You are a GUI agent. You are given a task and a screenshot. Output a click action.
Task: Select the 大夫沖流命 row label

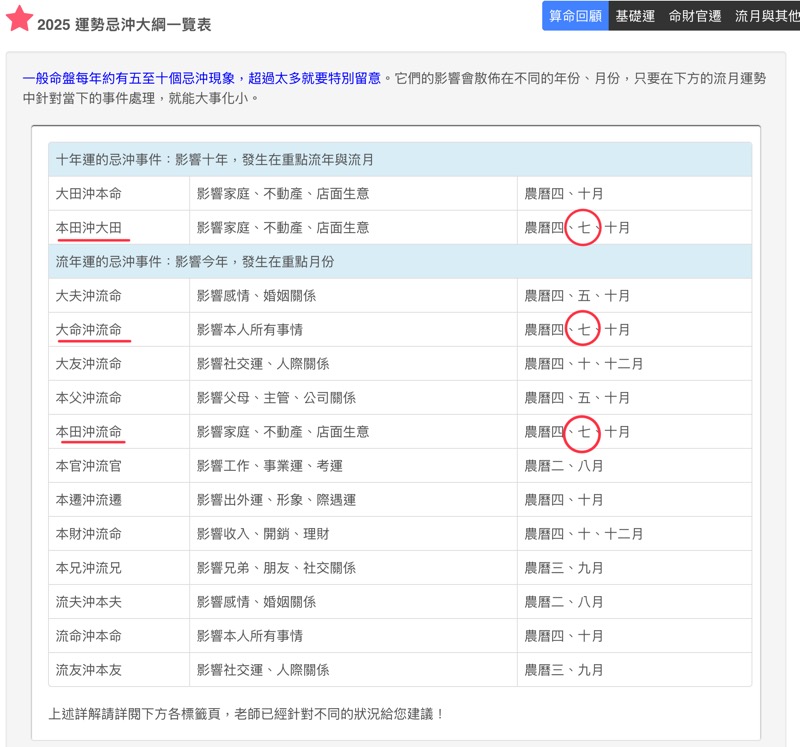[x=89, y=295]
